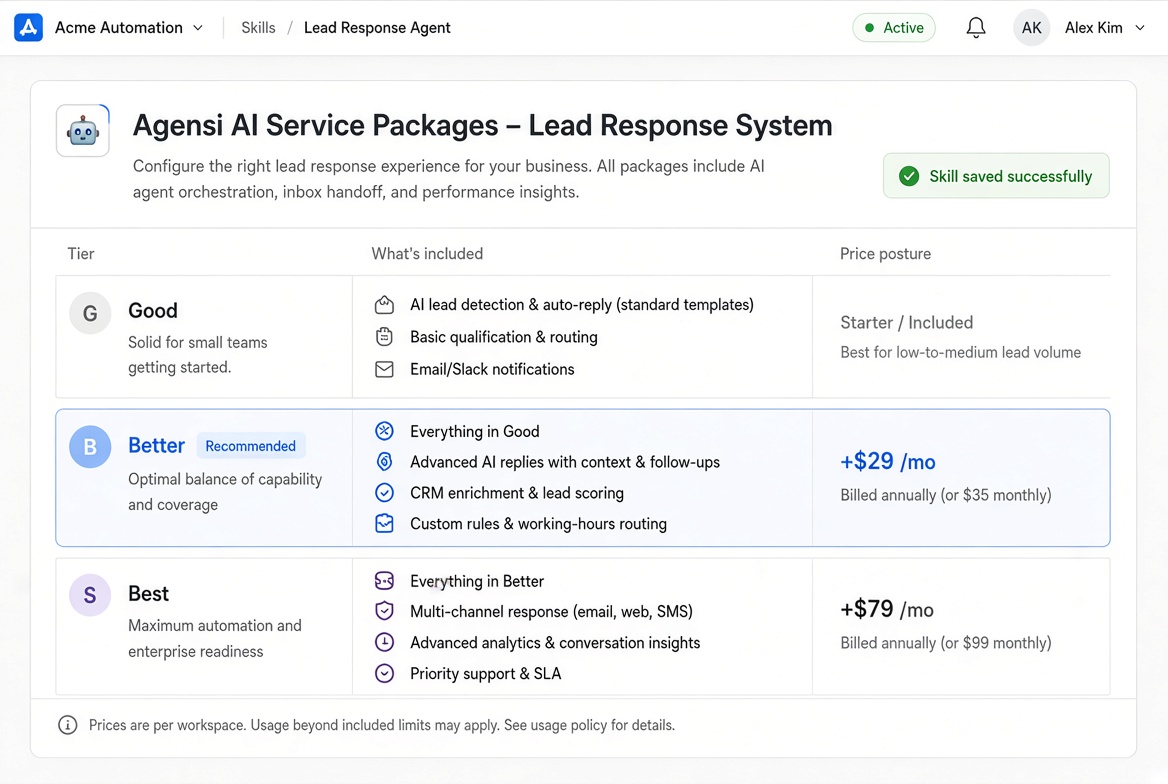Click the B avatar for Better tier
The width and height of the screenshot is (1168, 784).
click(x=90, y=446)
